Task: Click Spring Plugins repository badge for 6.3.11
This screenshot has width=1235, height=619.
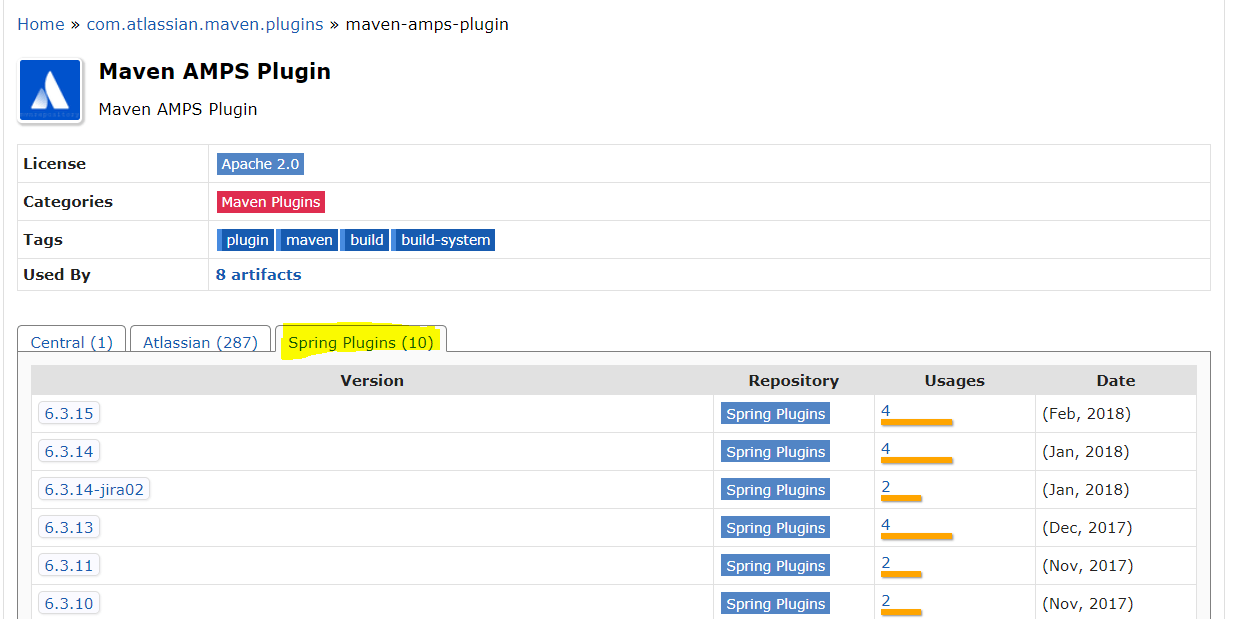Action: point(775,566)
